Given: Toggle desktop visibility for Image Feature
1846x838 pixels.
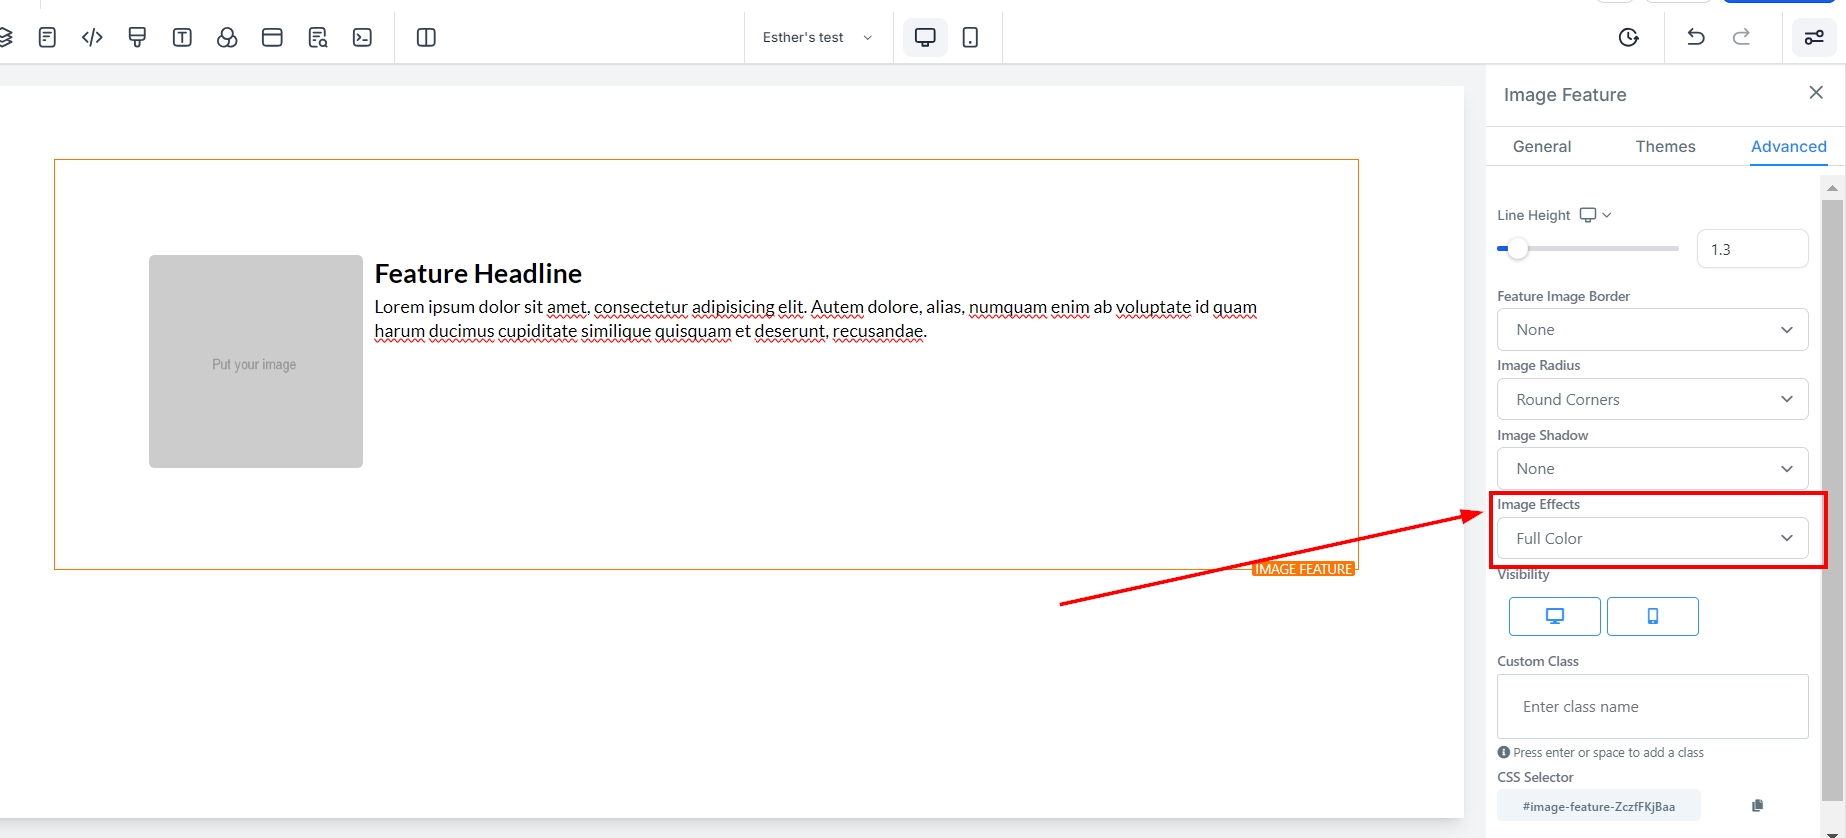Looking at the screenshot, I should point(1554,616).
